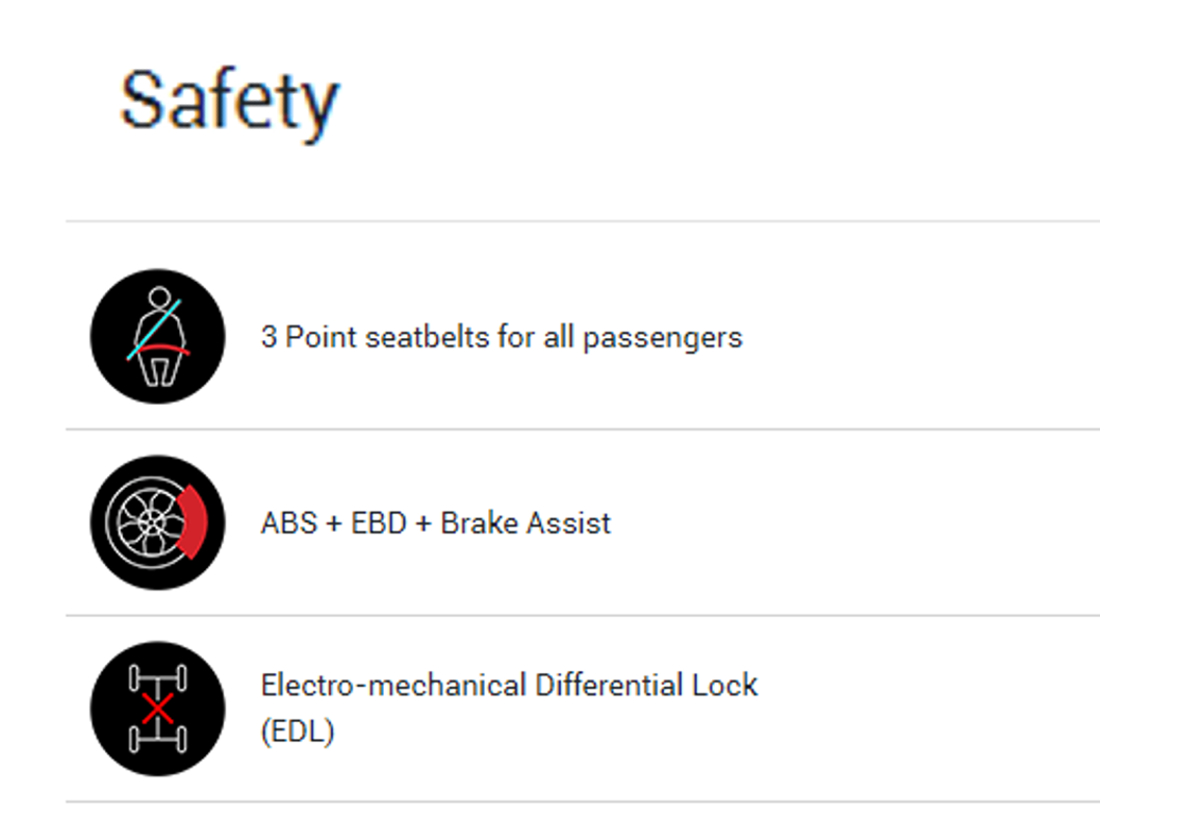The height and width of the screenshot is (836, 1200).
Task: Click the word "passengers" in seatbelt row
Action: pyautogui.click(x=663, y=338)
